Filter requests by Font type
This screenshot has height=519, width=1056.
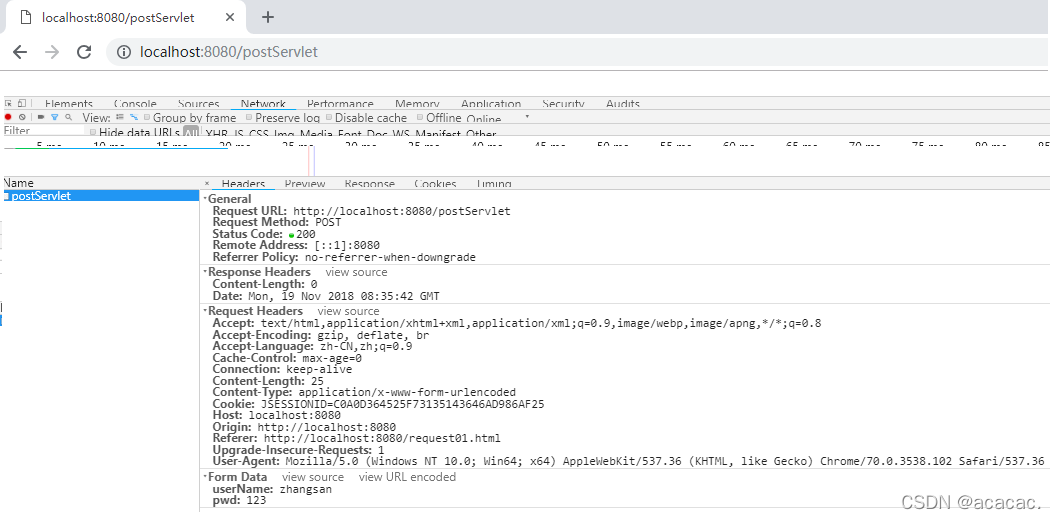[x=350, y=133]
